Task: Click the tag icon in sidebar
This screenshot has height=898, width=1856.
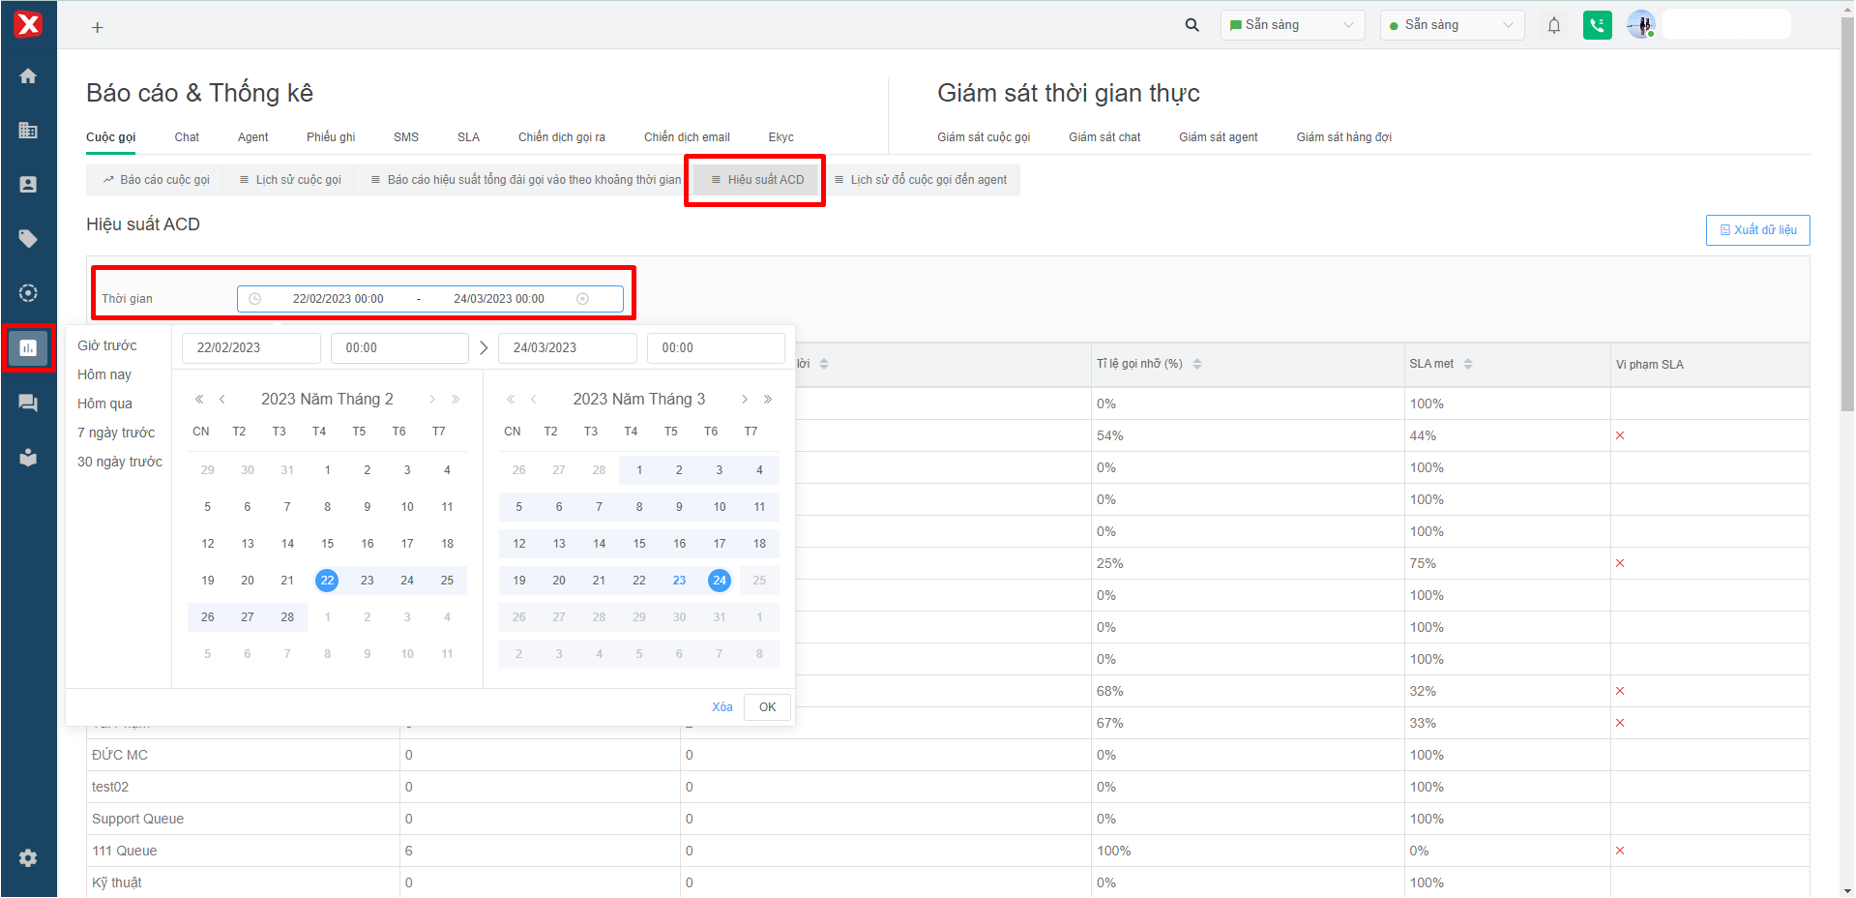Action: click(x=28, y=238)
